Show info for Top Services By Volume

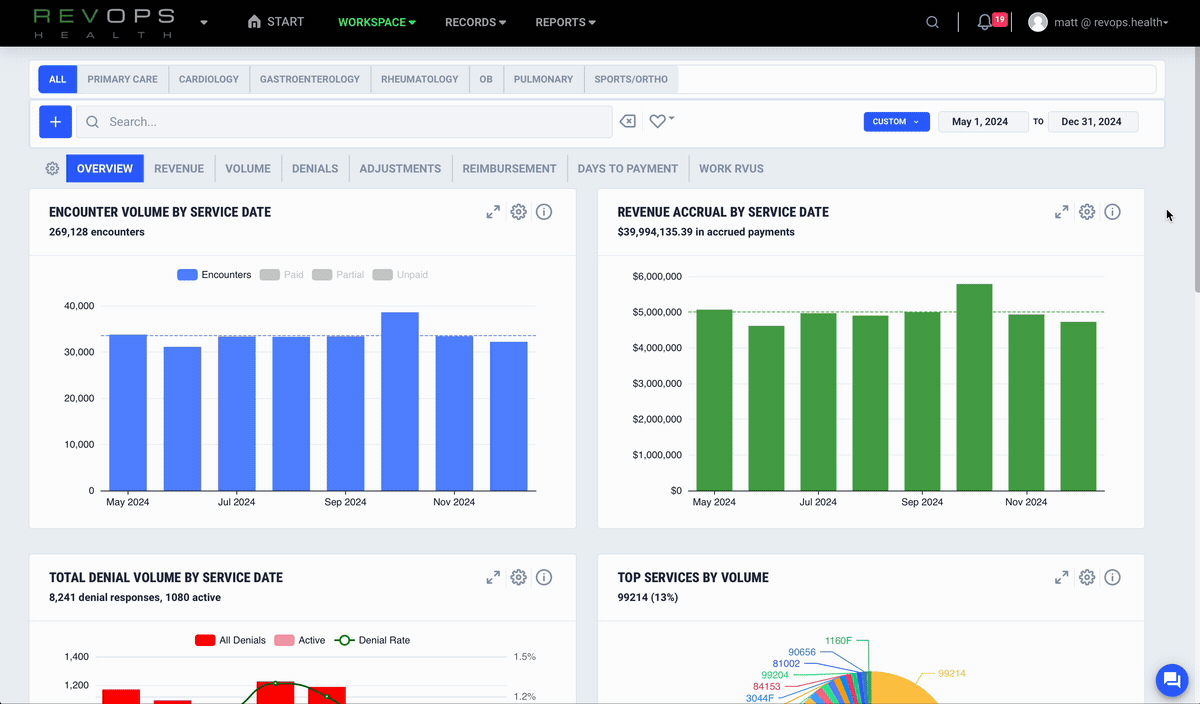[x=1113, y=577]
